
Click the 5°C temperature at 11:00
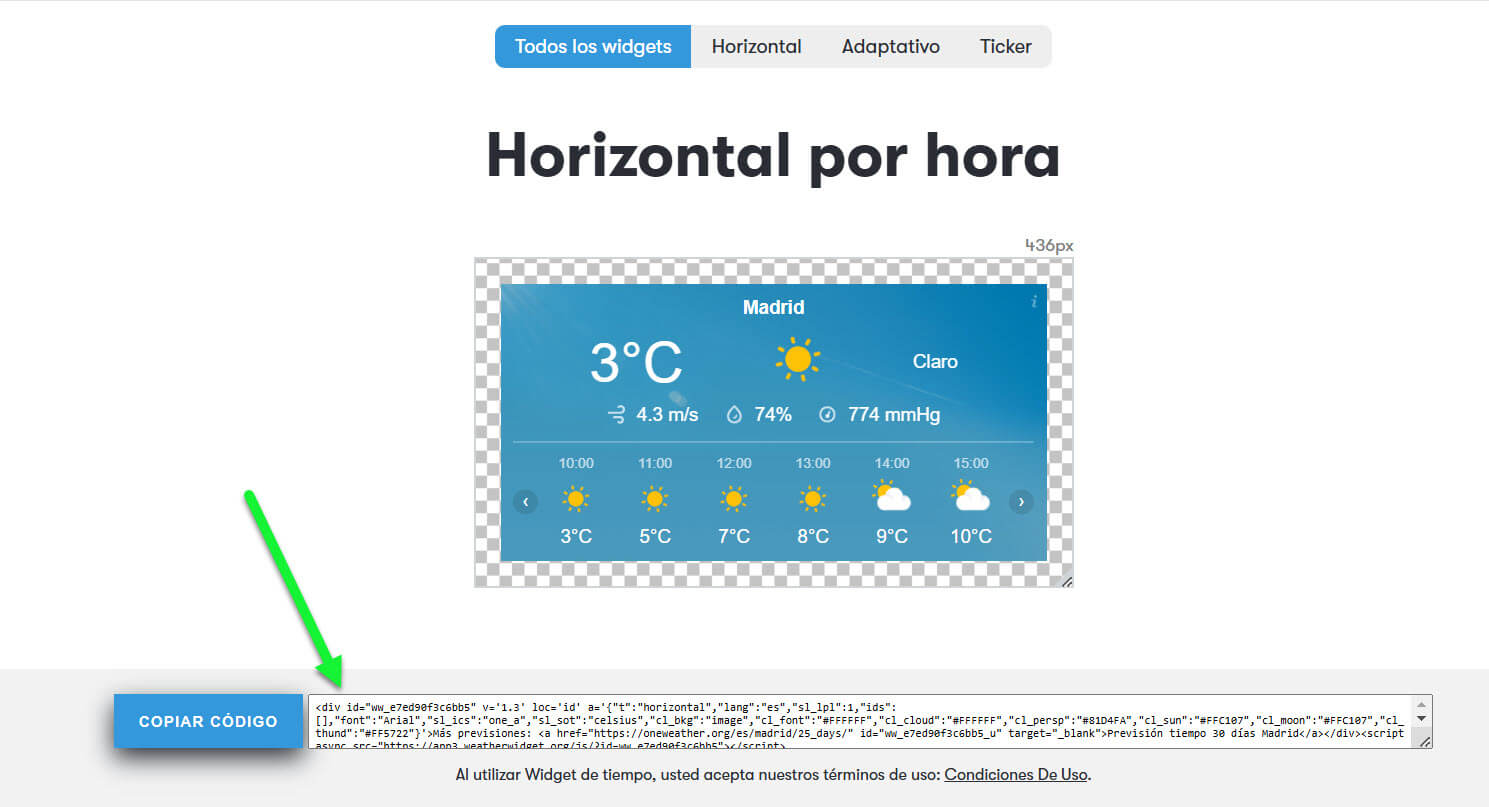pyautogui.click(x=655, y=537)
